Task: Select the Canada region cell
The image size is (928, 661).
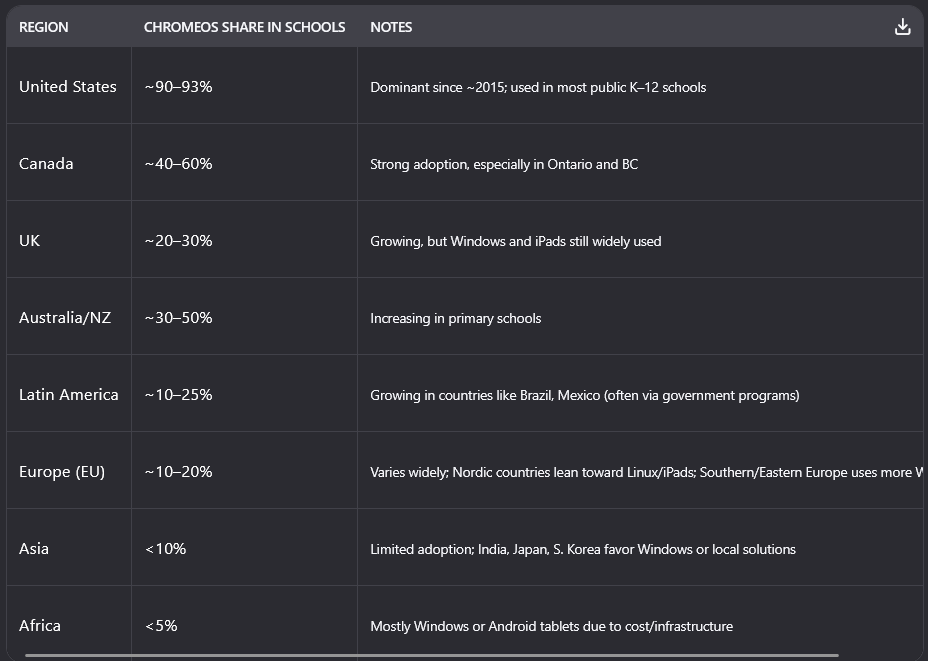Action: pos(46,164)
